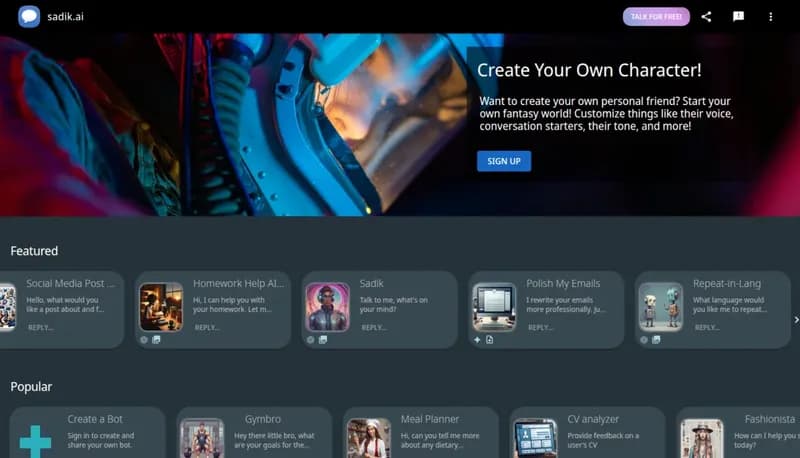Select the Fashionista bot title
Viewport: 800px width, 458px height.
point(769,419)
